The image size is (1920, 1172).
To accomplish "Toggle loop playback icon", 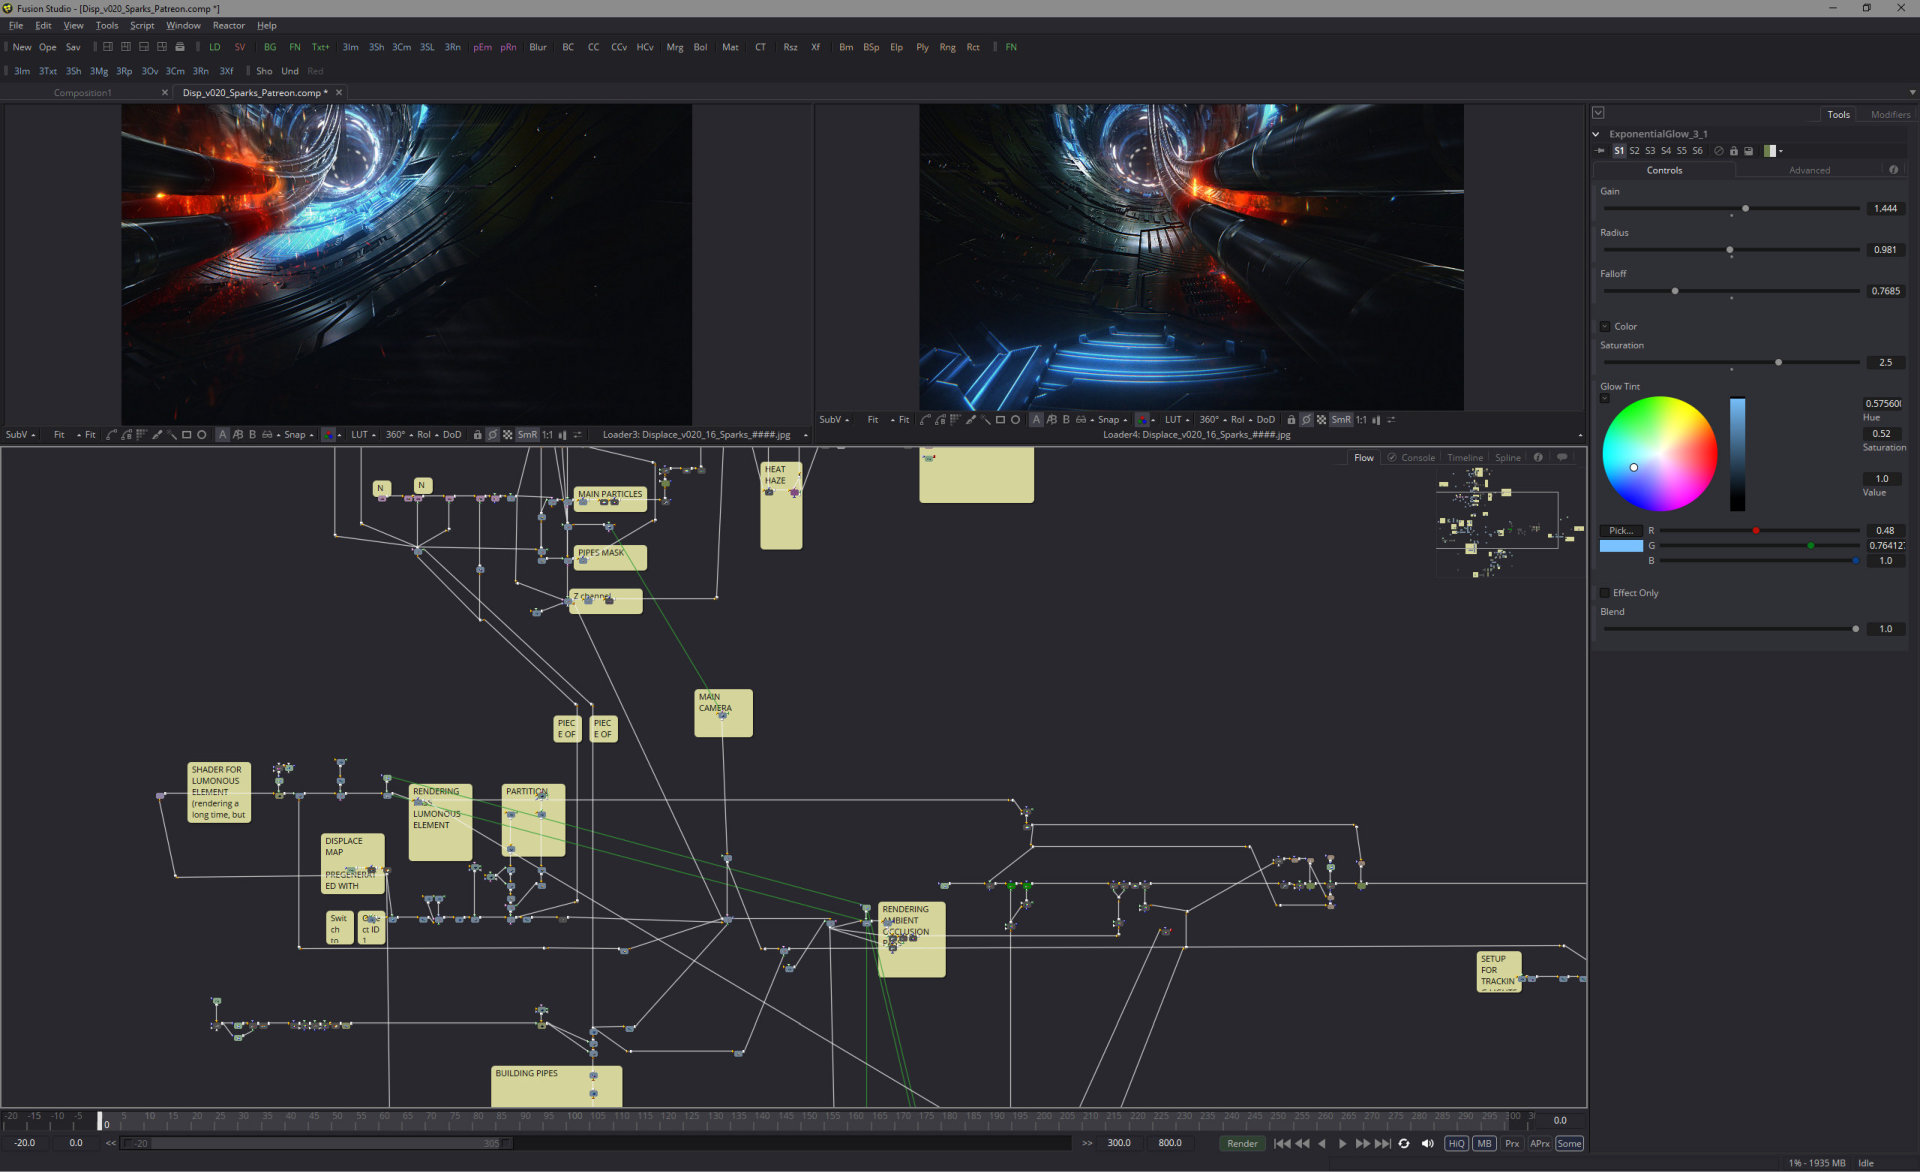I will (x=1404, y=1143).
